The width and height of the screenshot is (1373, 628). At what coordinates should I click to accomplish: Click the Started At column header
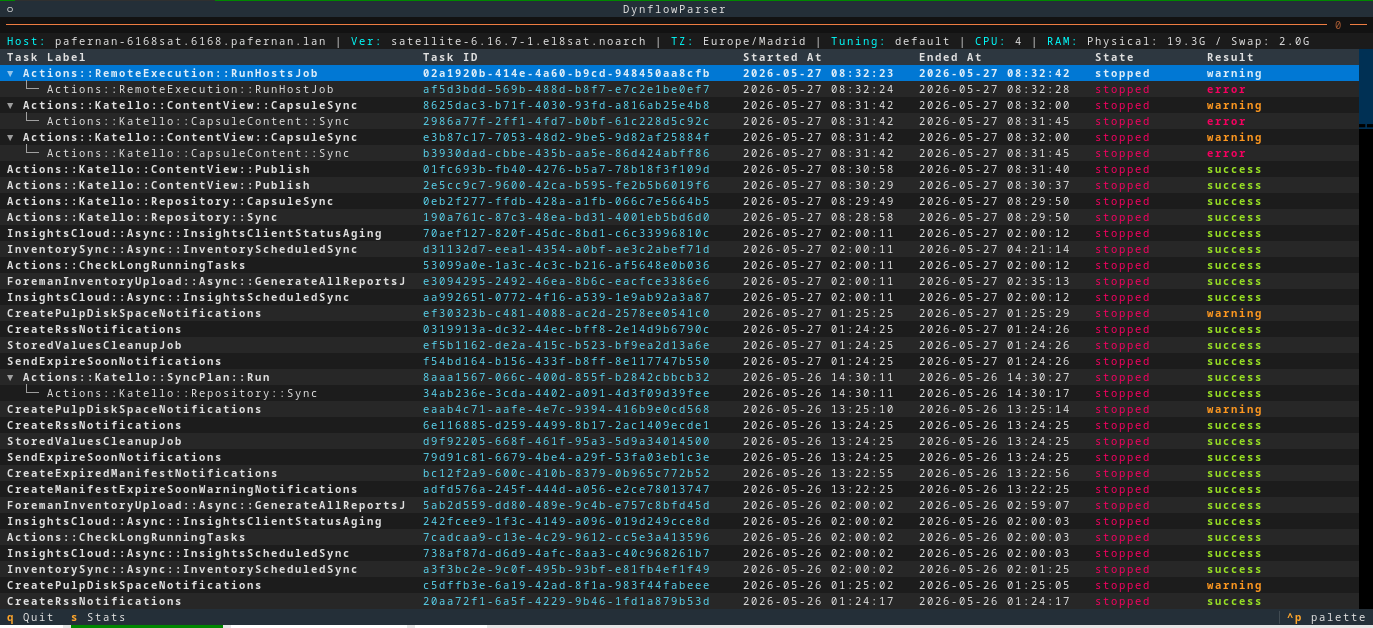(x=782, y=57)
